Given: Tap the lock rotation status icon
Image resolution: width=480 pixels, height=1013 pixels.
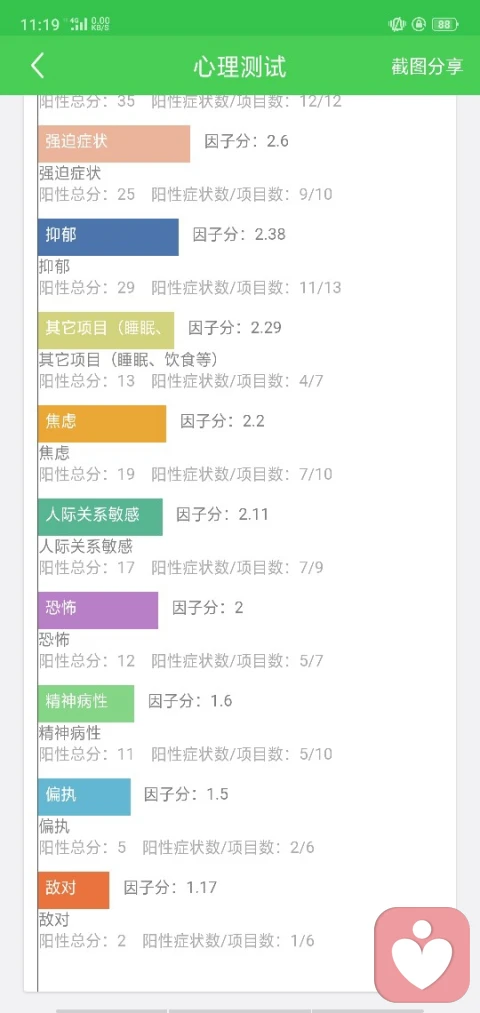Looking at the screenshot, I should click(x=419, y=25).
